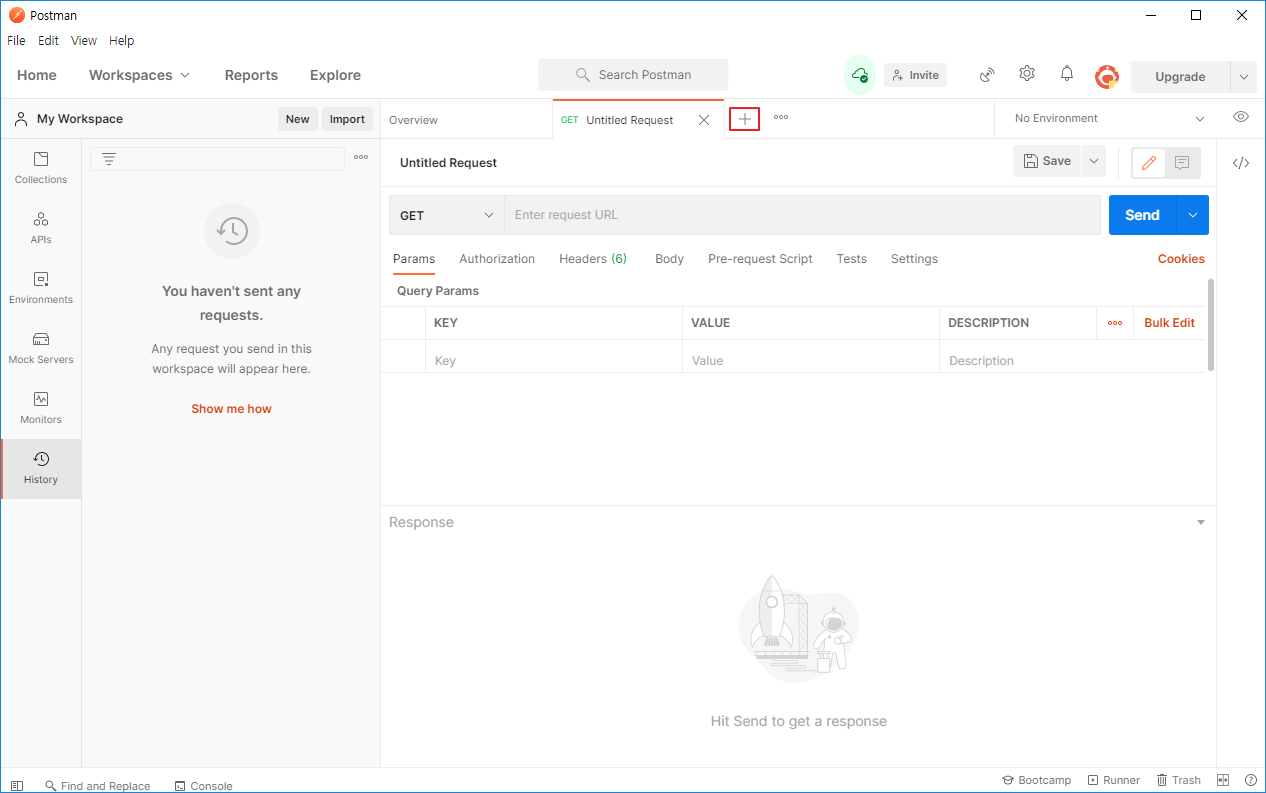Image resolution: width=1266 pixels, height=793 pixels.
Task: Expand the Send button dropdown arrow
Action: (1193, 215)
